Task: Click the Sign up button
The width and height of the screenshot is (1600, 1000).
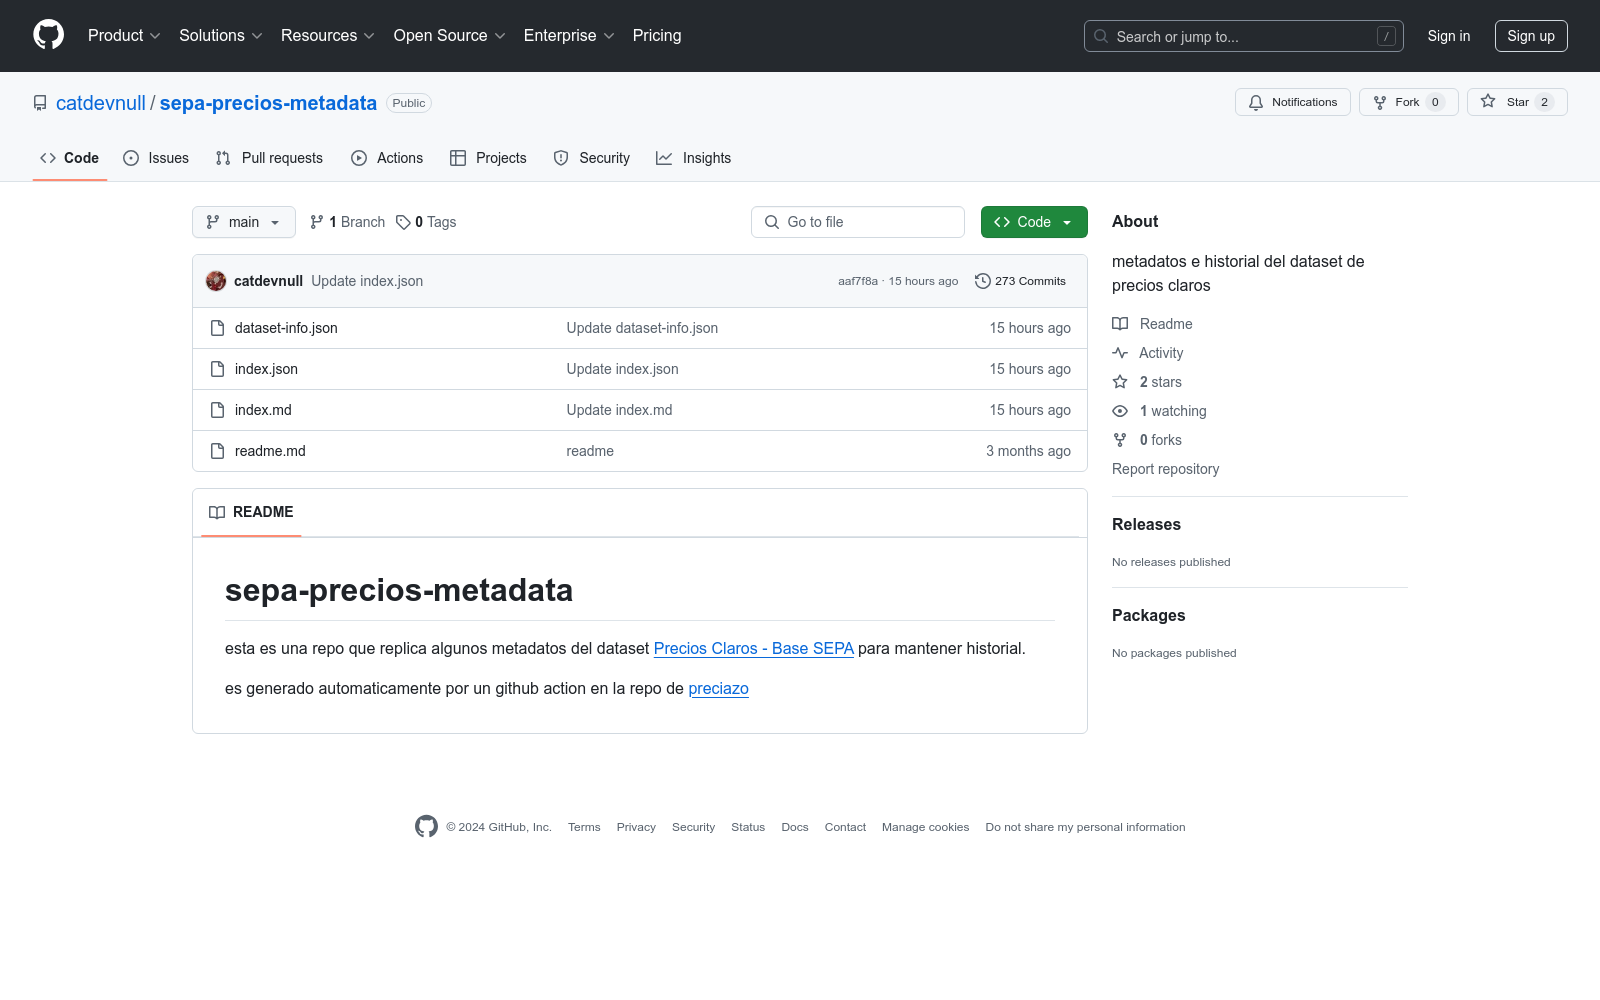Action: (1531, 36)
